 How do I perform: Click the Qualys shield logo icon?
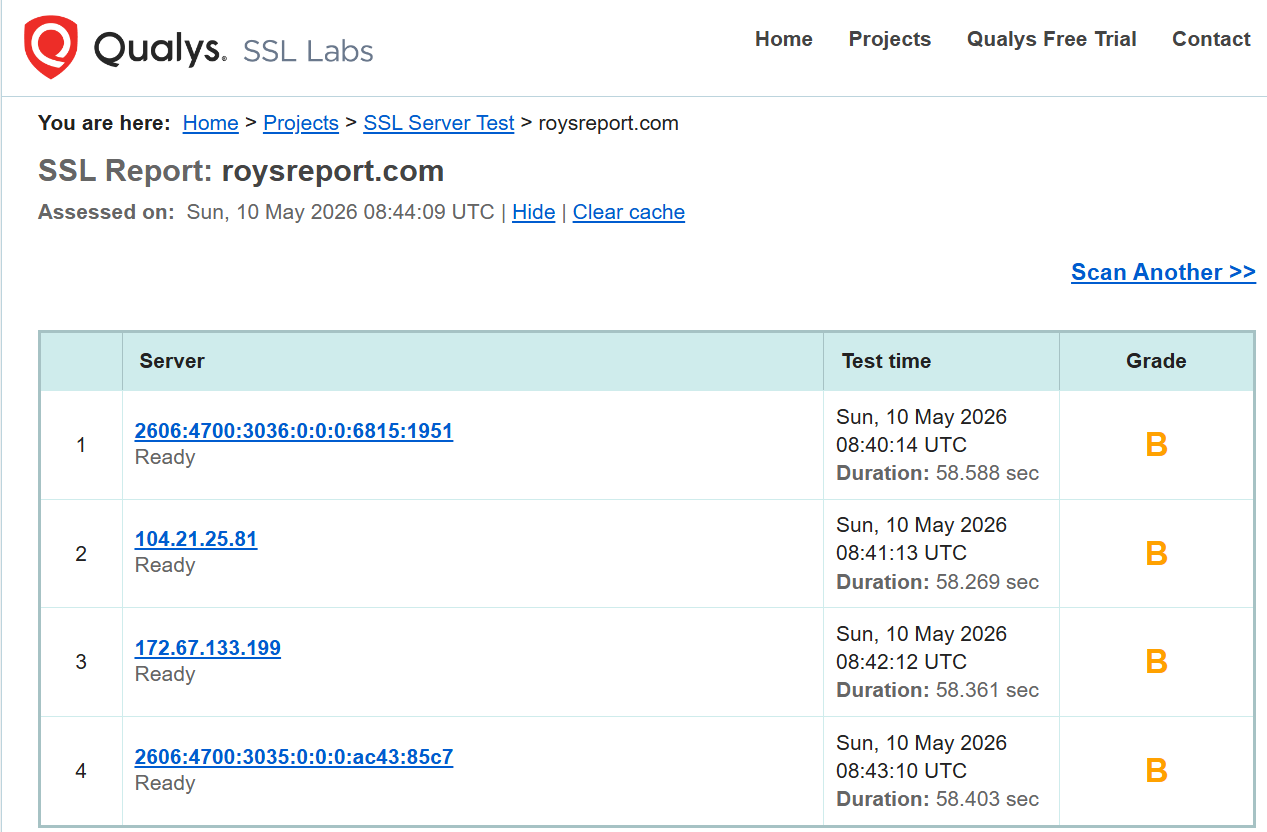pyautogui.click(x=51, y=48)
